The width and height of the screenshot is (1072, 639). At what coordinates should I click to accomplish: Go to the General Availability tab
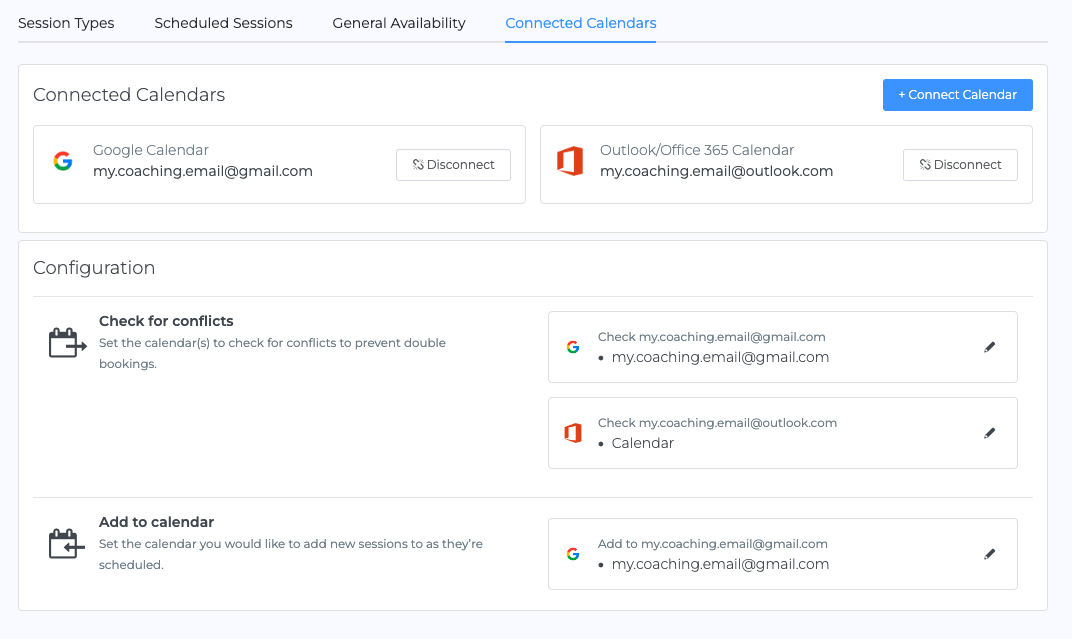[x=399, y=23]
